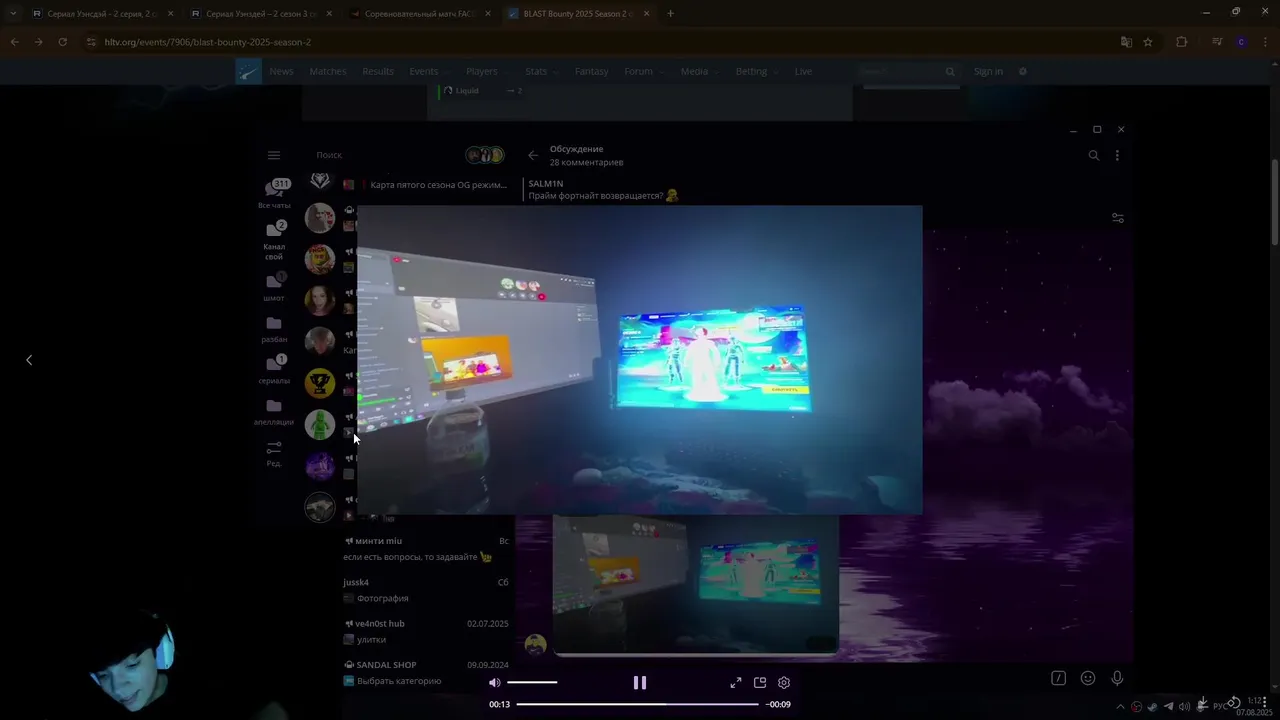
Task: Click HLTV "Sign in" link
Action: (988, 71)
